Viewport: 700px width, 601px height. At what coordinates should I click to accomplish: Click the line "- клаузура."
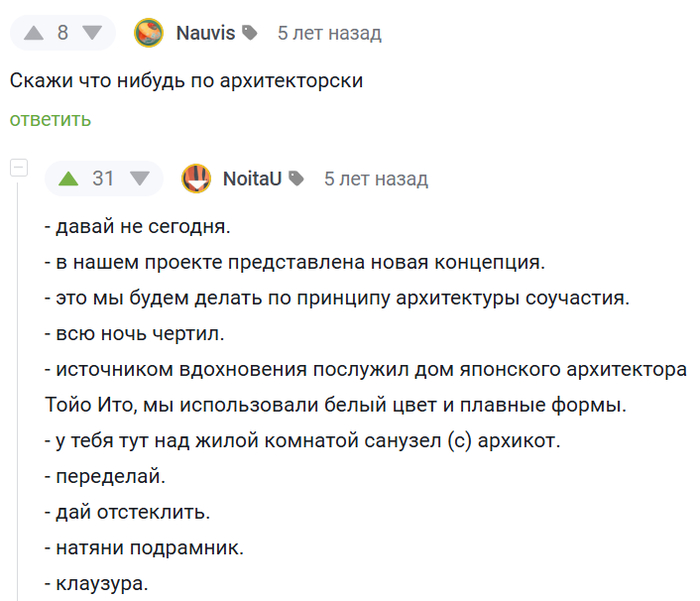(x=96, y=583)
